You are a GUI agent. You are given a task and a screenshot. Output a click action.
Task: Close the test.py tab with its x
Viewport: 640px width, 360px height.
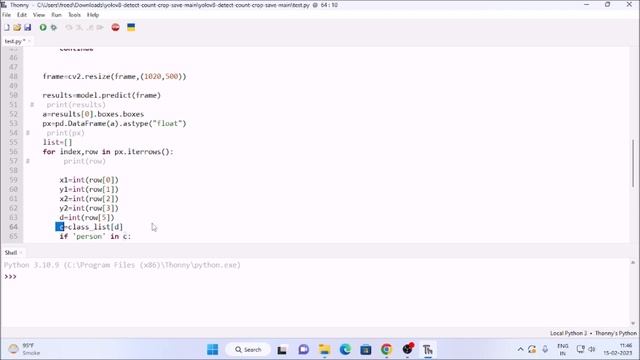point(29,41)
